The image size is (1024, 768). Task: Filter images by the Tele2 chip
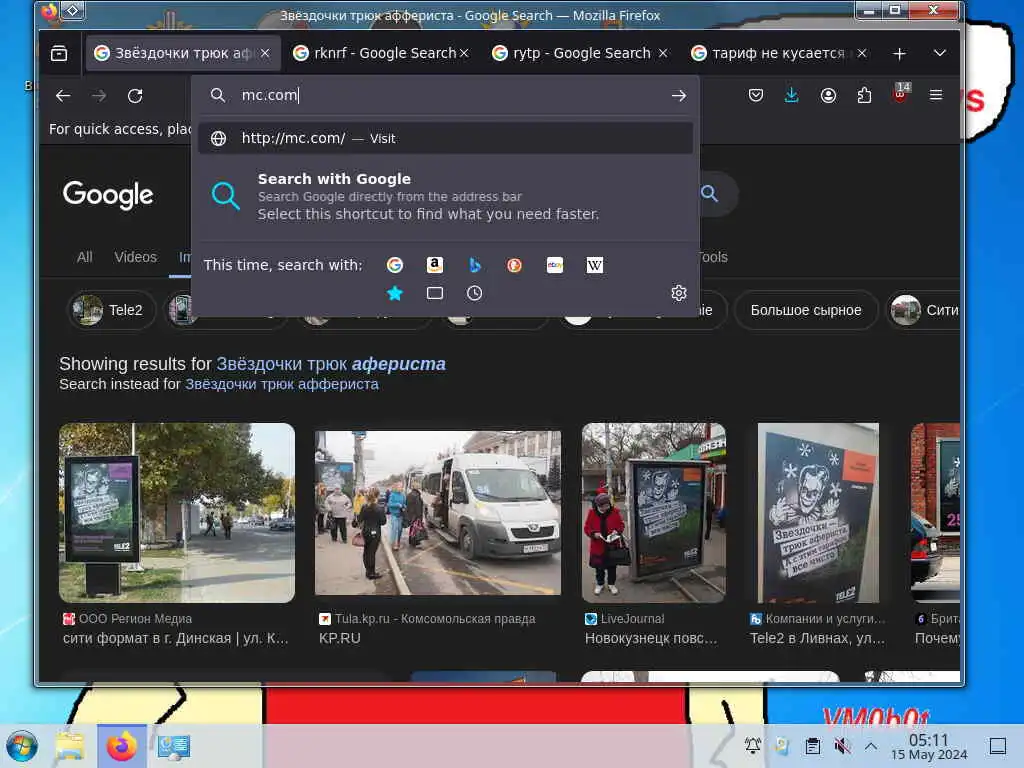tap(112, 310)
